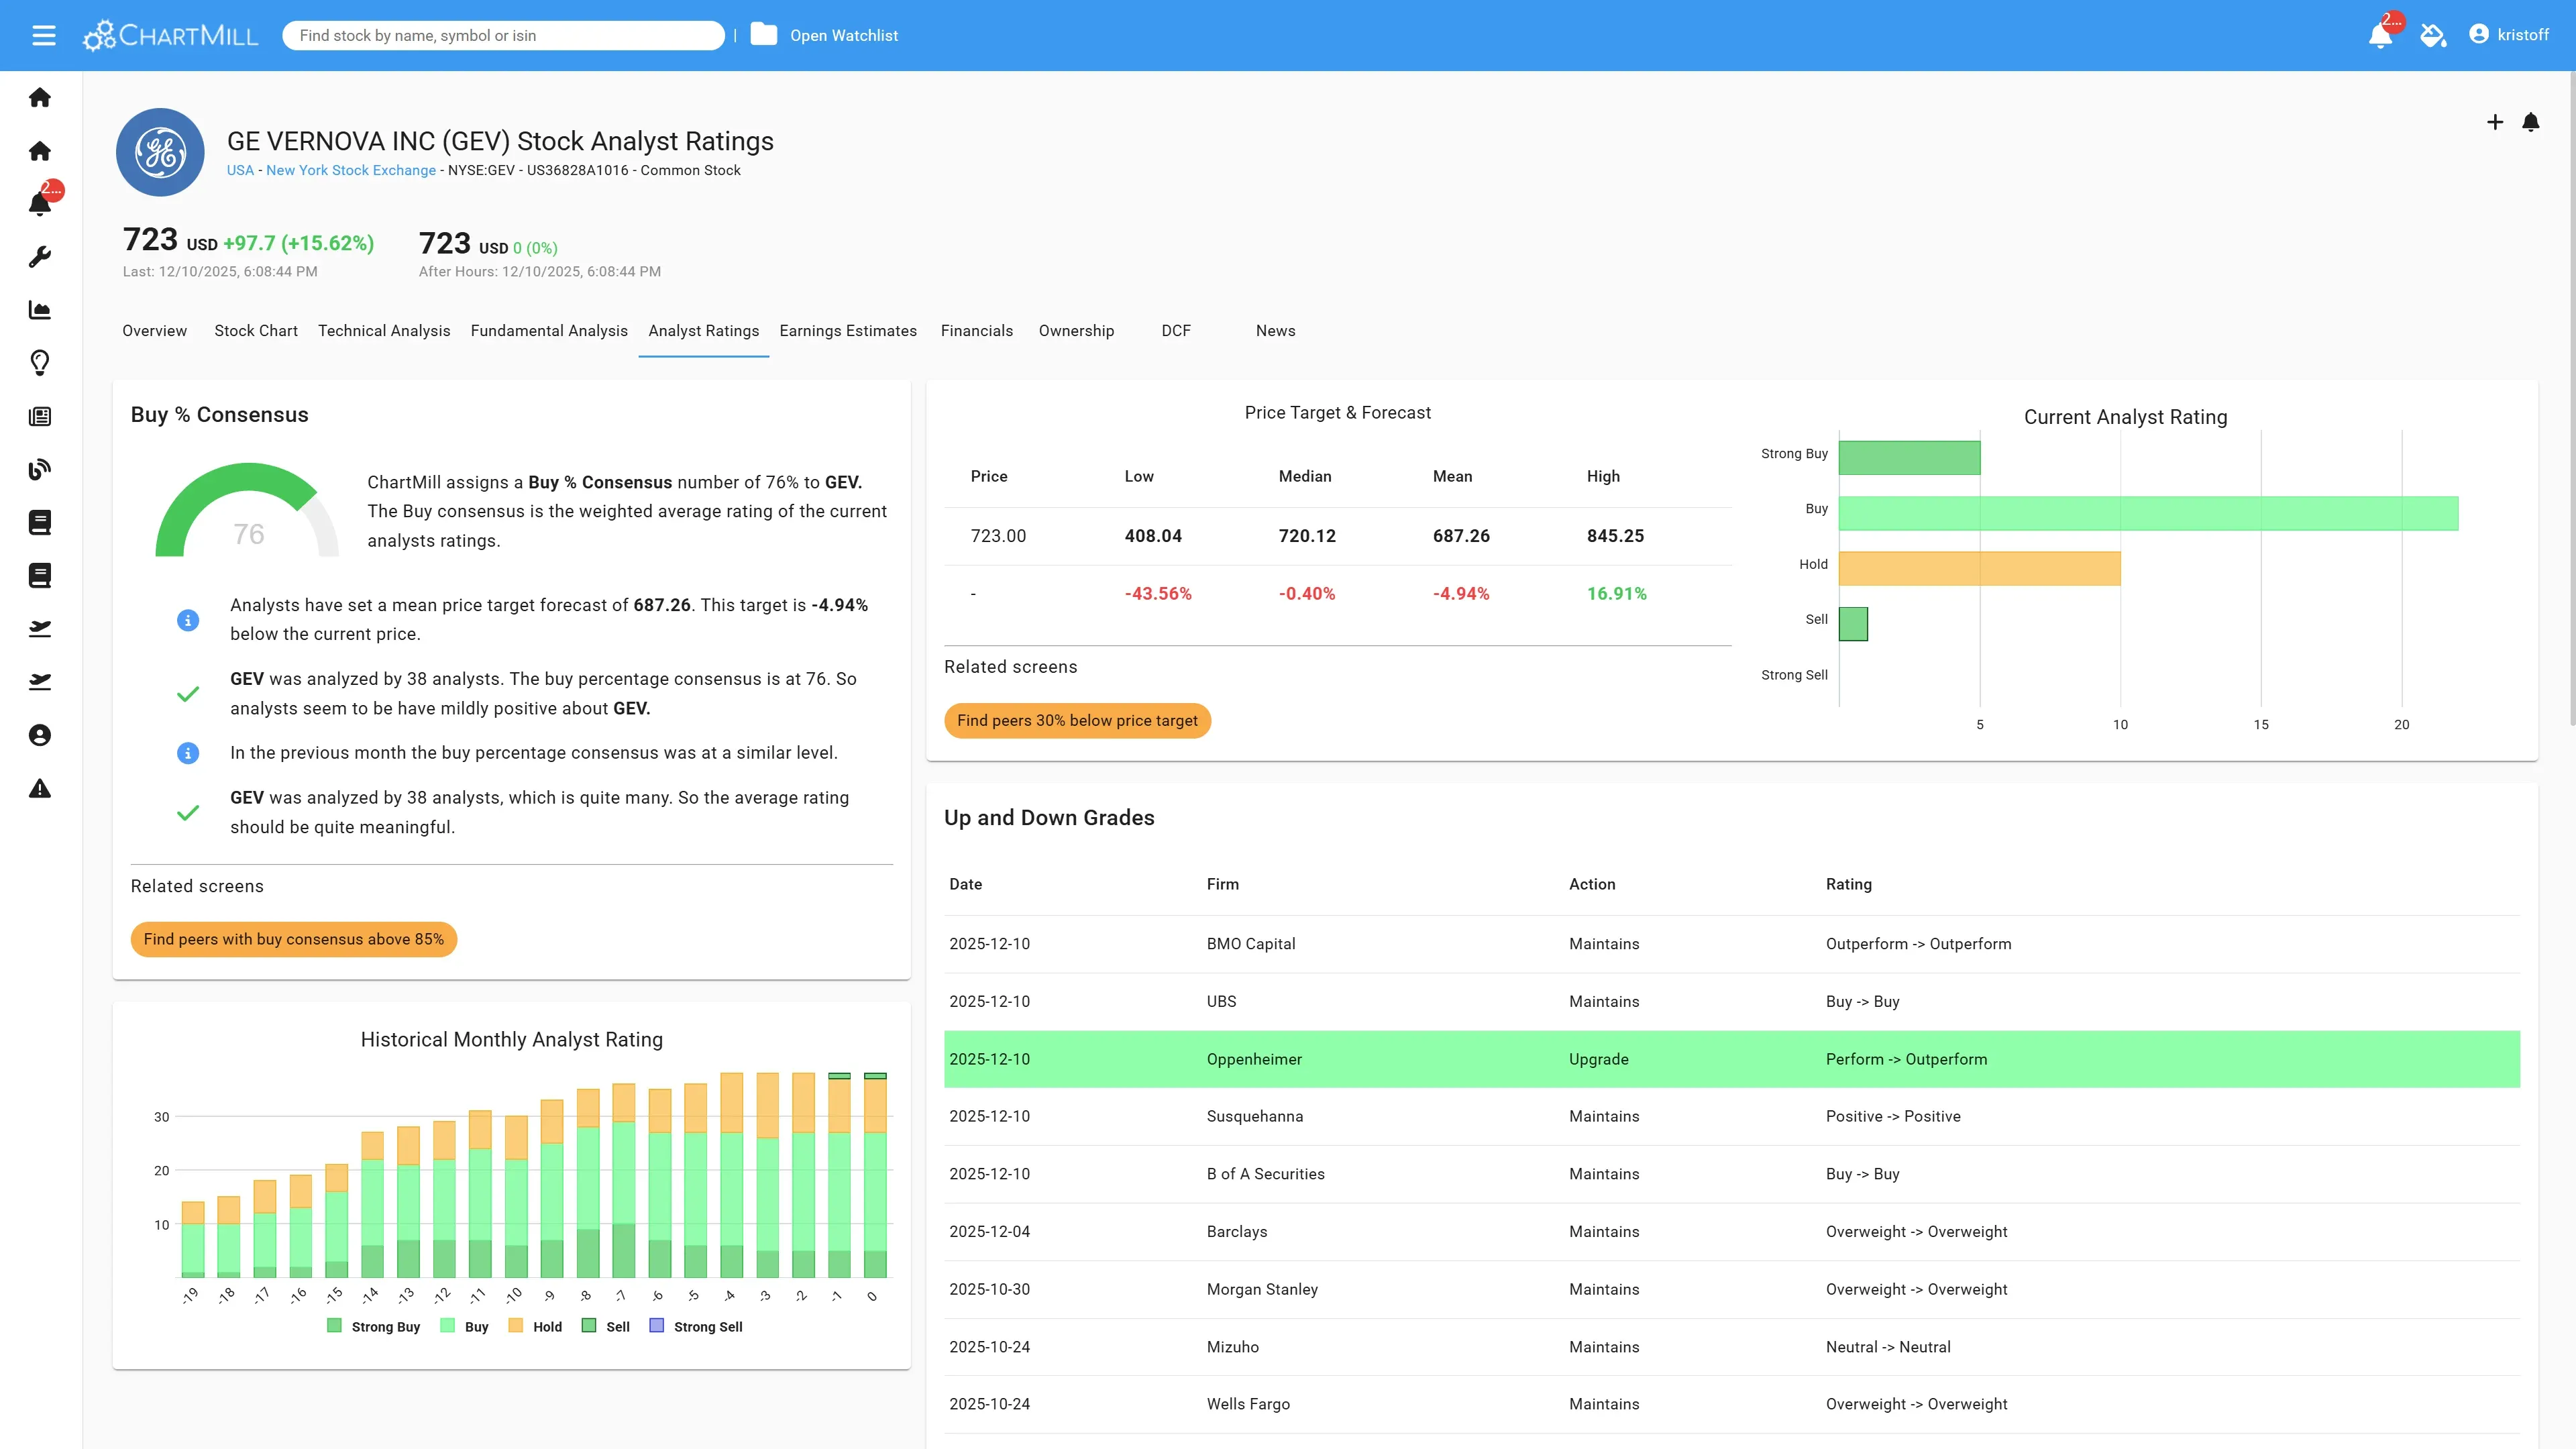Click the warning triangle icon in sidebar

[x=40, y=789]
